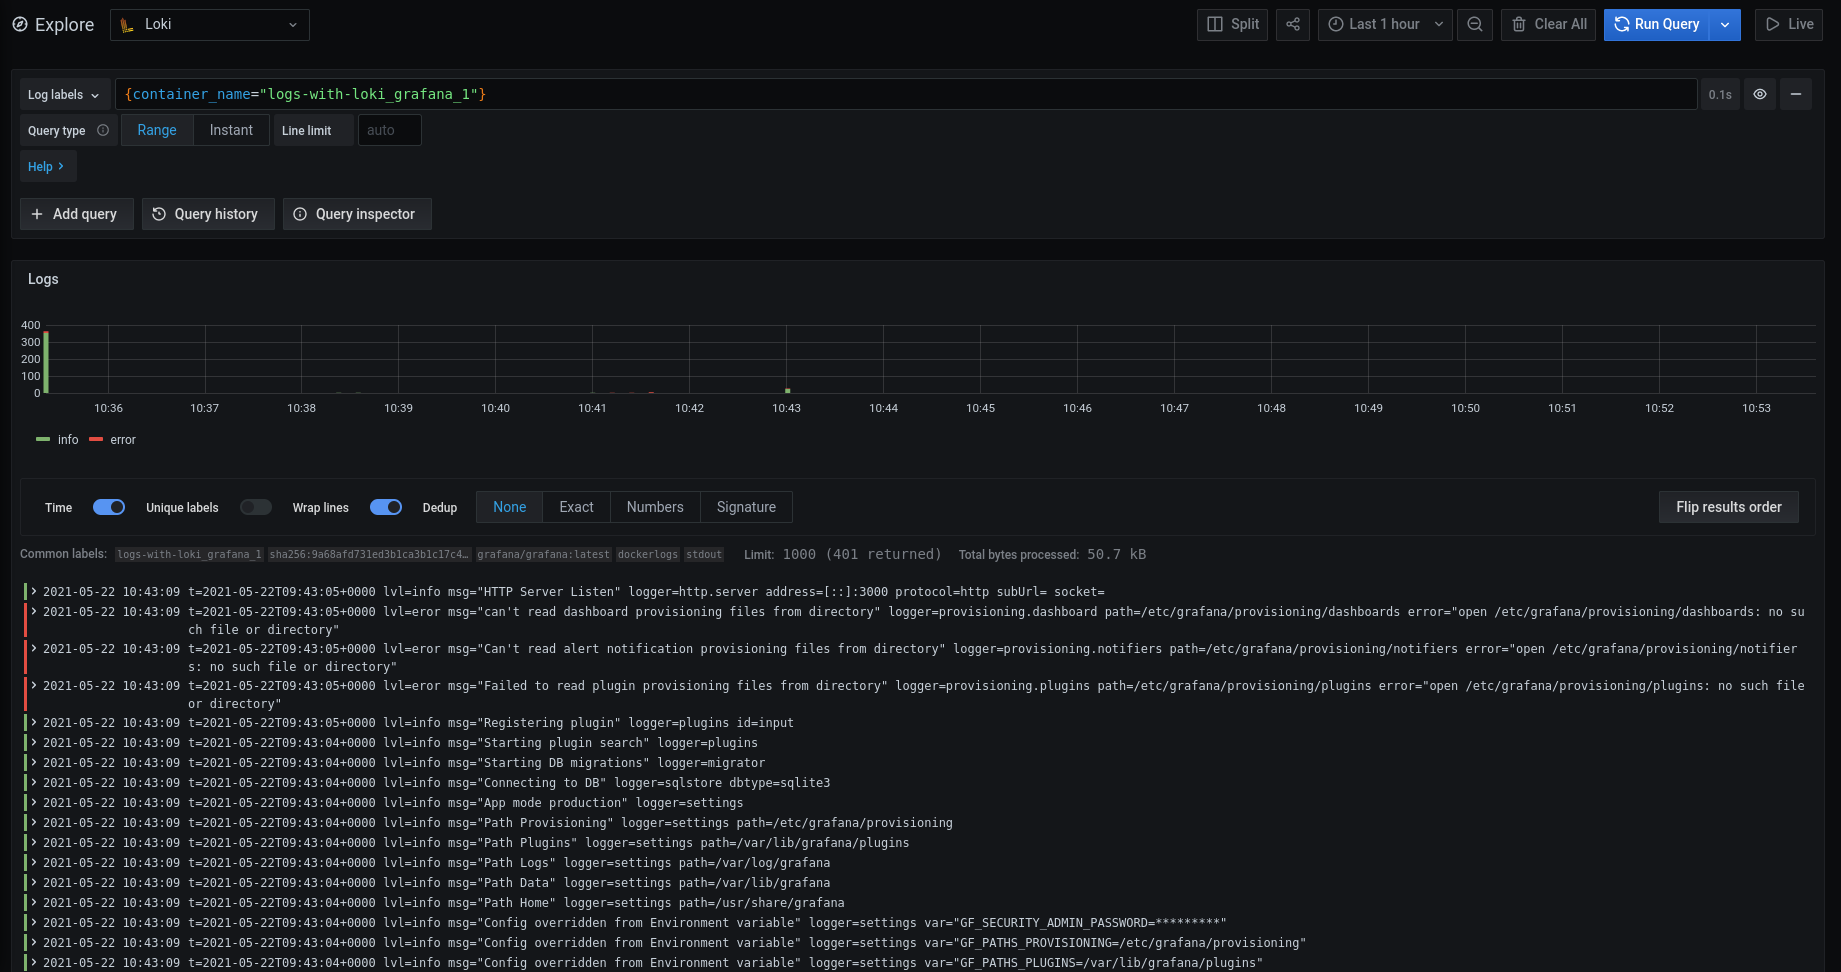Click common label grafana/grafana:latest

[x=543, y=554]
